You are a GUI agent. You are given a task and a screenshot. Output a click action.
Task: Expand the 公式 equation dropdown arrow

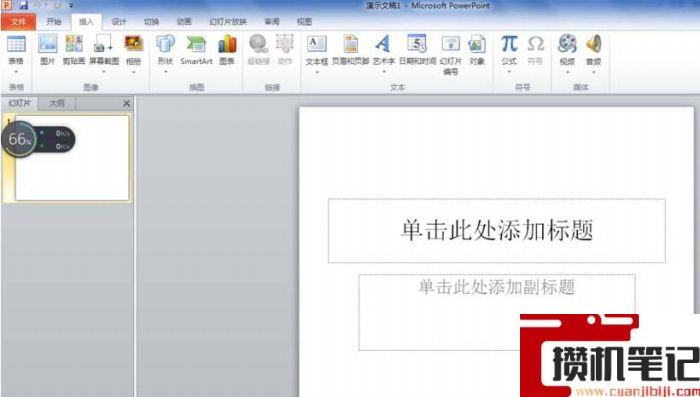tap(509, 71)
